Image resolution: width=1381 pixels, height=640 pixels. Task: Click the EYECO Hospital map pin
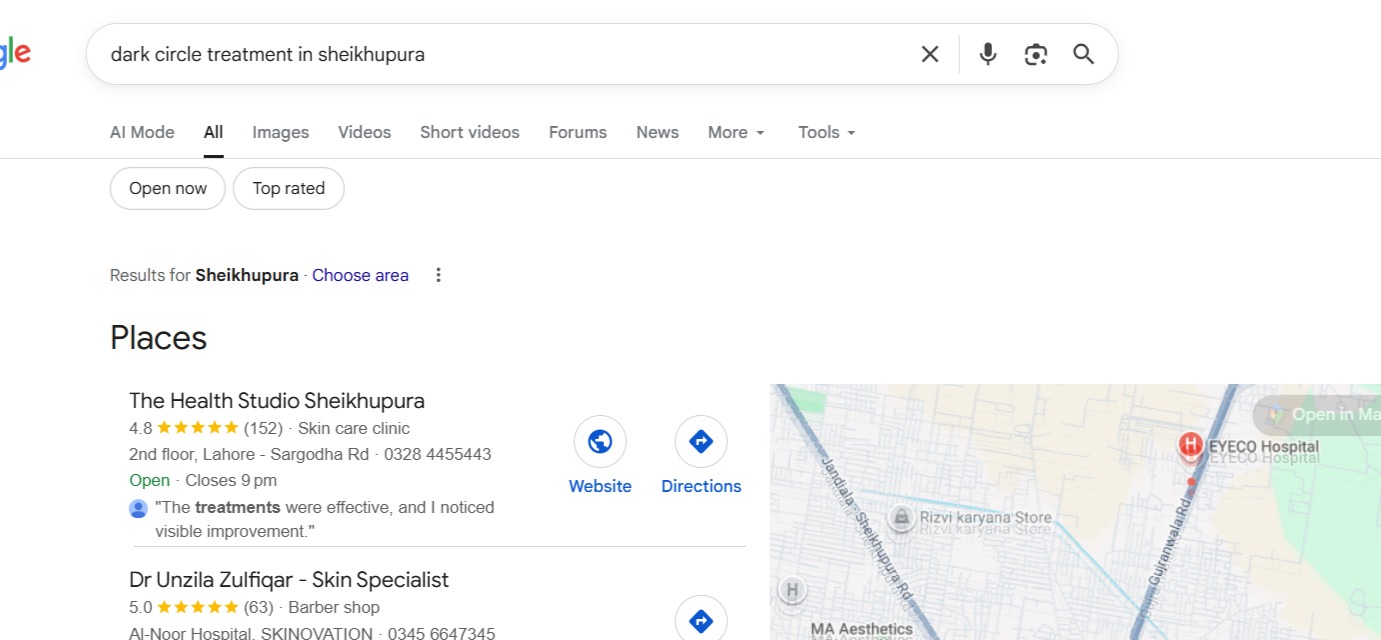tap(1190, 445)
